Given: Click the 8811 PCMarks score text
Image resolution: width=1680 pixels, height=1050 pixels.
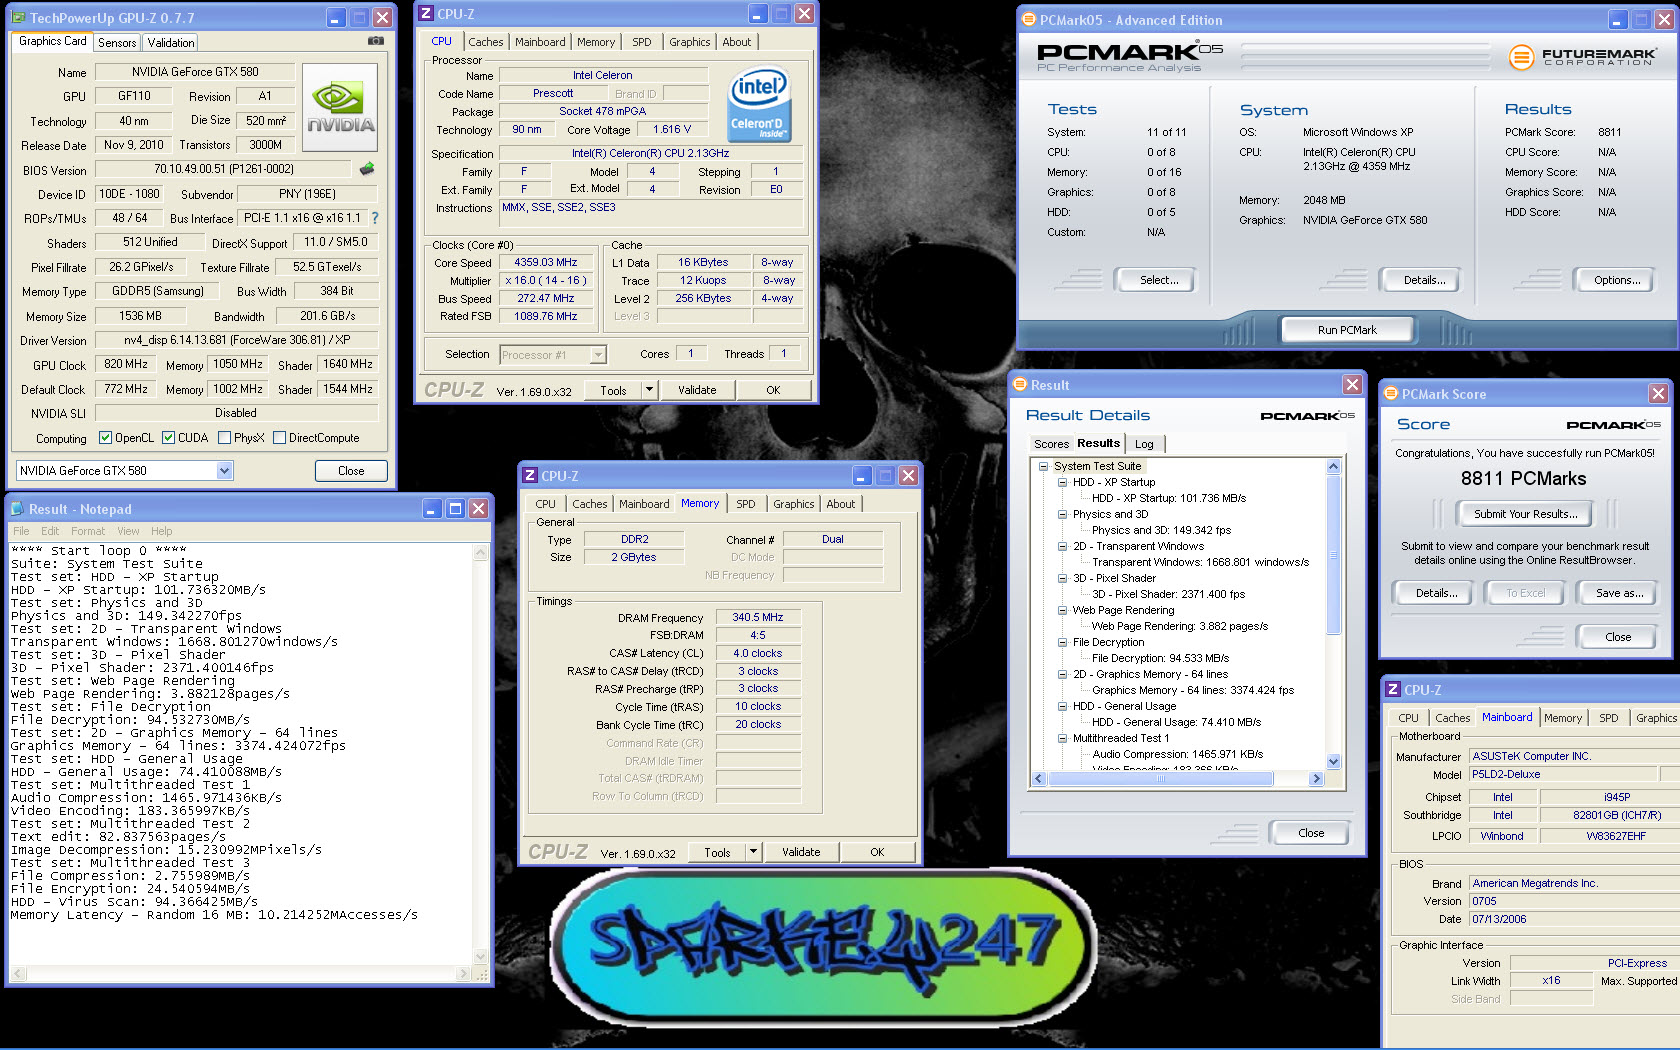Looking at the screenshot, I should [1523, 479].
